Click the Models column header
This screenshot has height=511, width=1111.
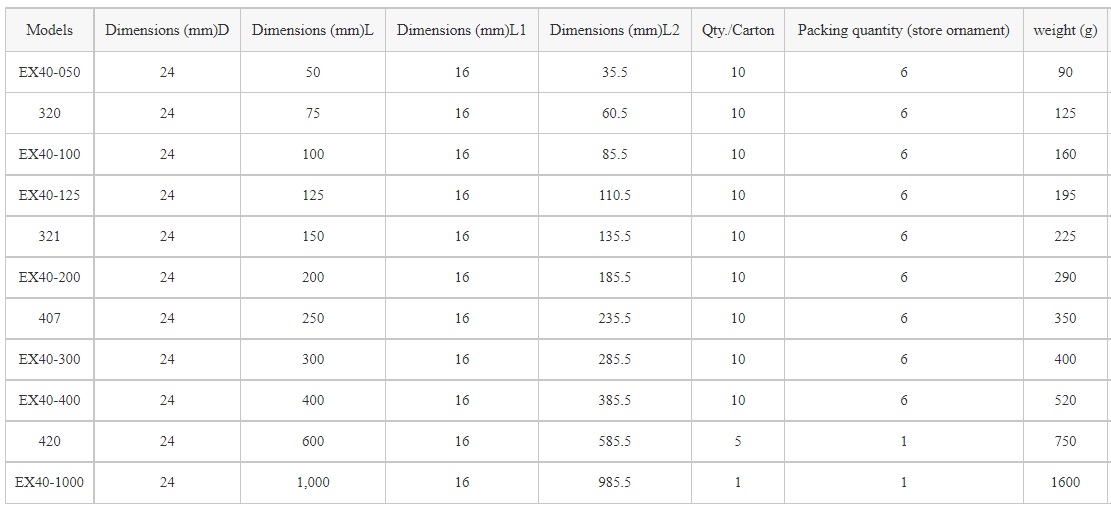pyautogui.click(x=49, y=30)
